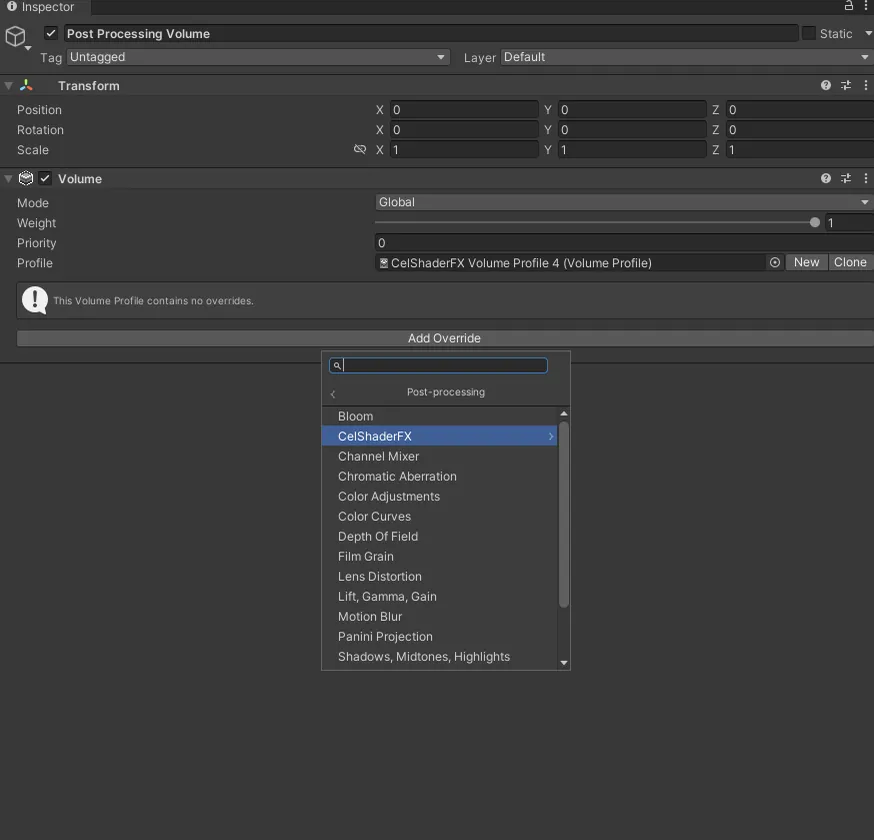The image size is (874, 840).
Task: Open the Profile object picker circle
Action: point(775,263)
